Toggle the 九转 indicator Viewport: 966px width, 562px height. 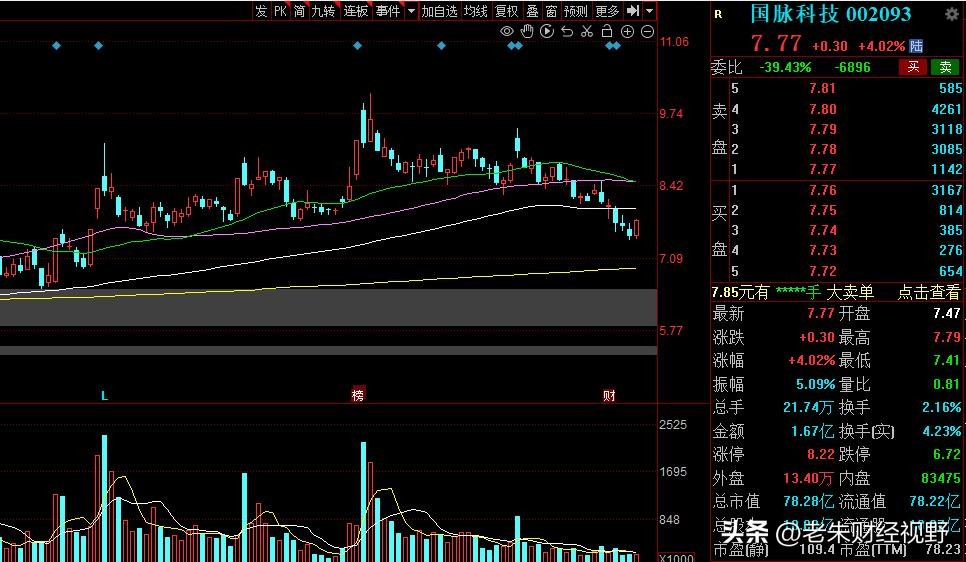(x=323, y=11)
